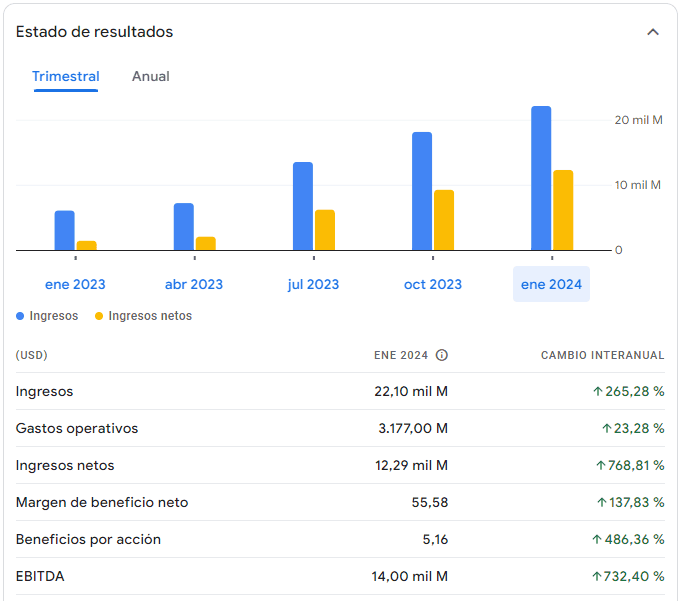Image resolution: width=683 pixels, height=601 pixels.
Task: Switch to the Trimestral tab
Action: click(x=66, y=77)
